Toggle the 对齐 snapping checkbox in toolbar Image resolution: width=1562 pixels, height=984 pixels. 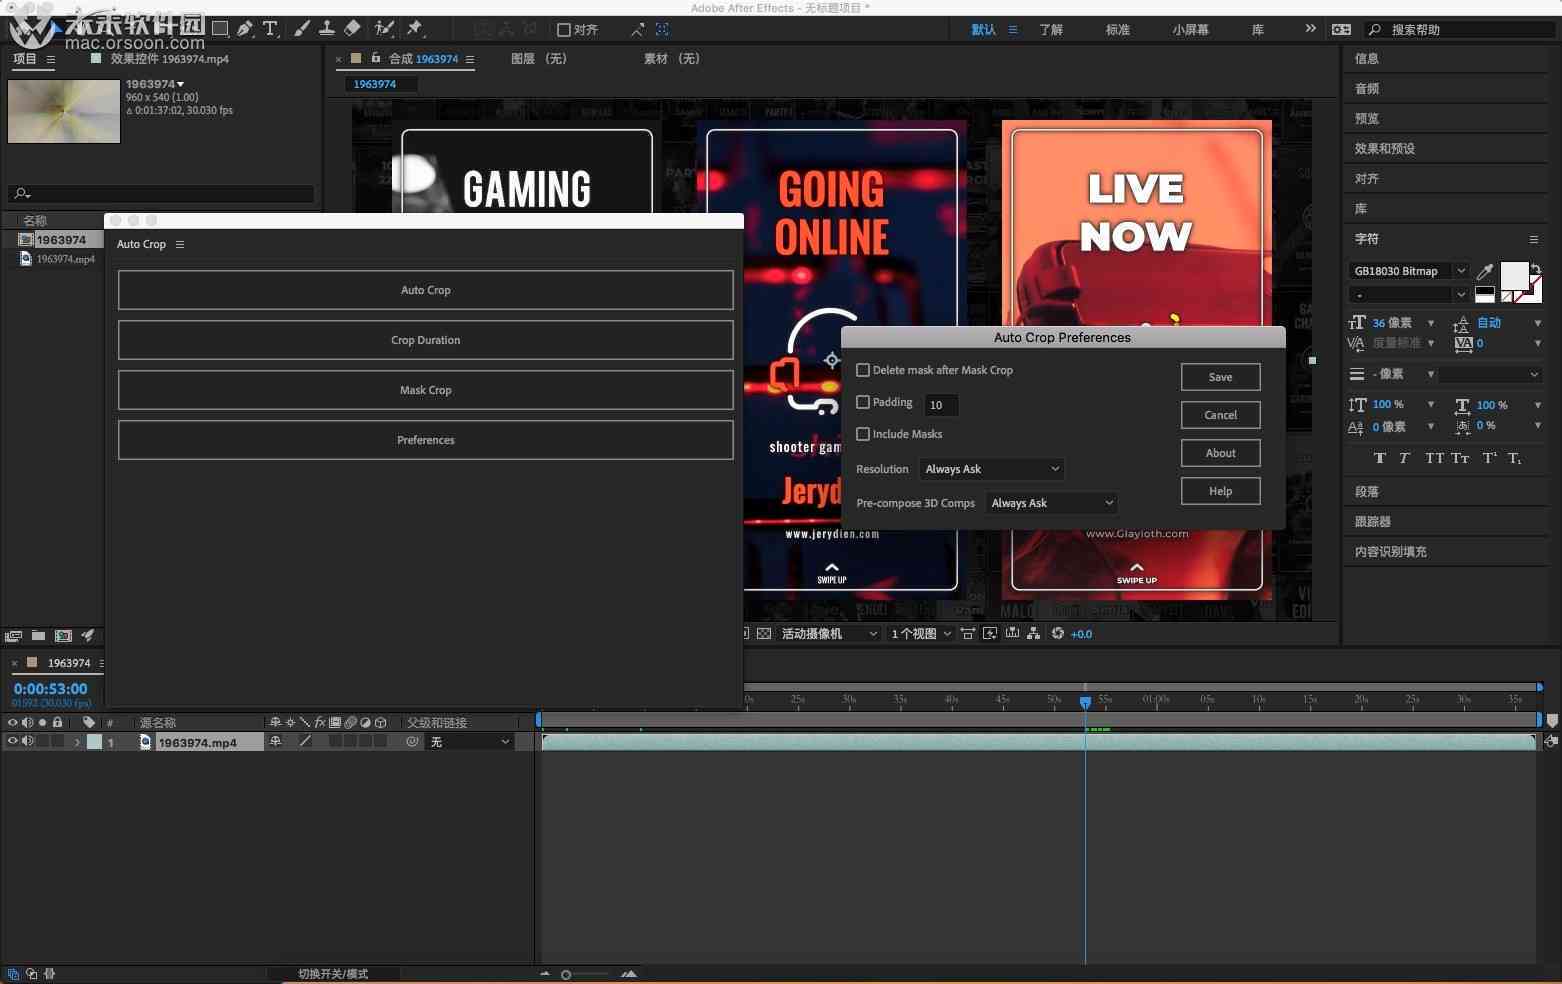(564, 30)
